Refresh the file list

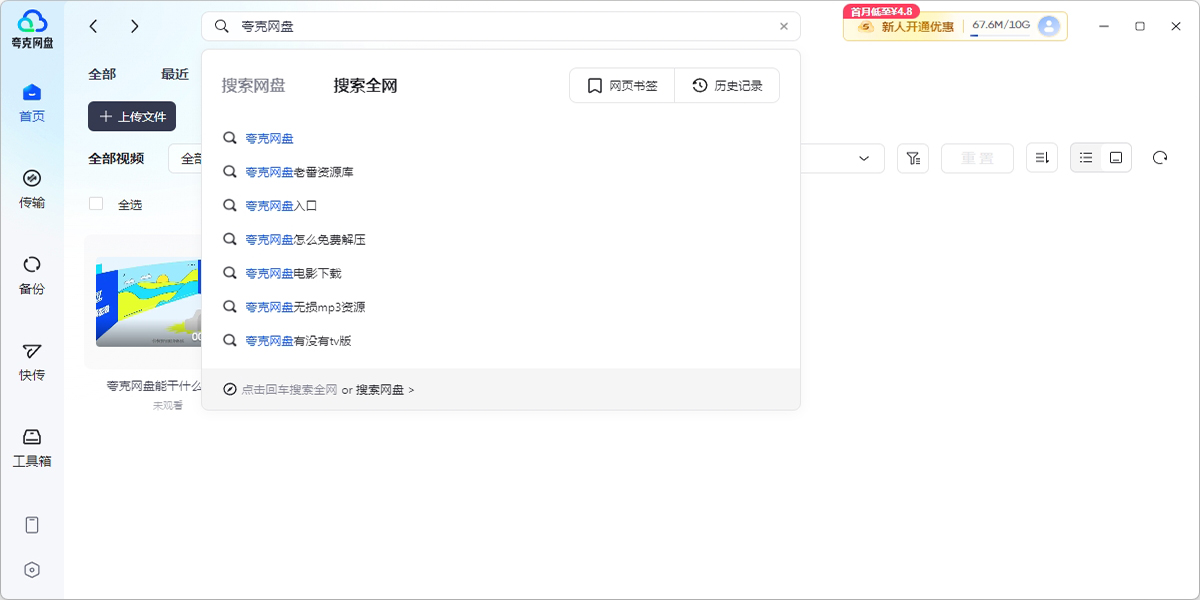click(1160, 158)
